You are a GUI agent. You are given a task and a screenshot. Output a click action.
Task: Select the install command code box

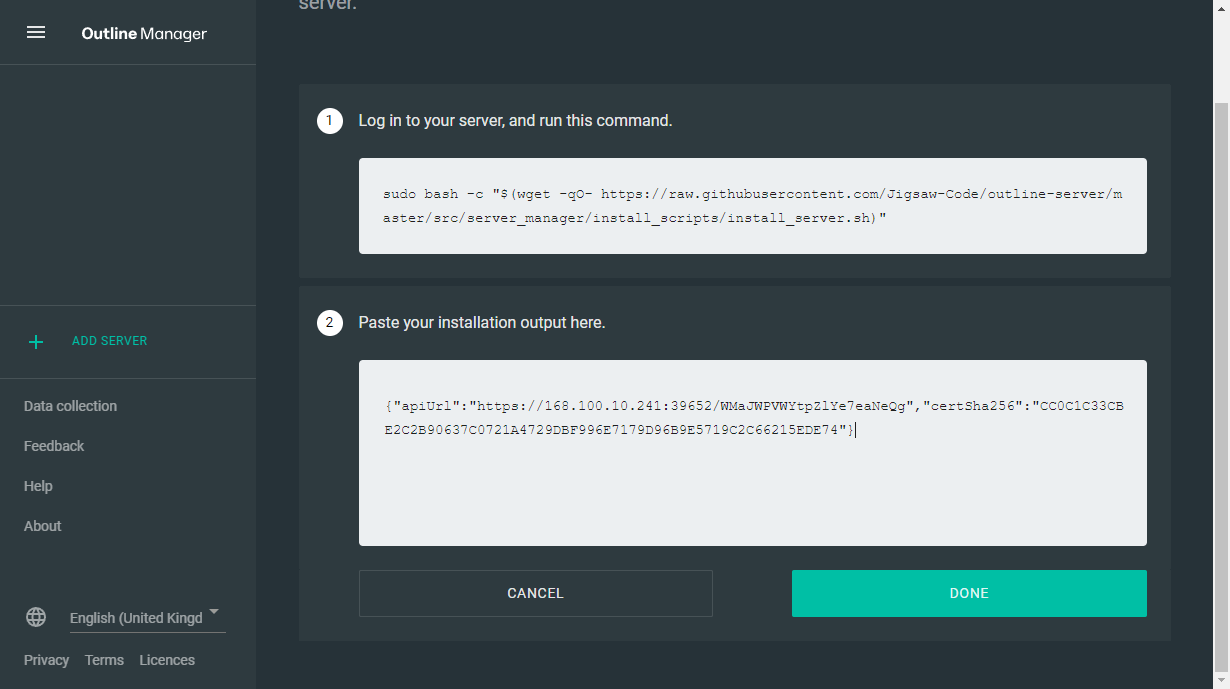752,205
